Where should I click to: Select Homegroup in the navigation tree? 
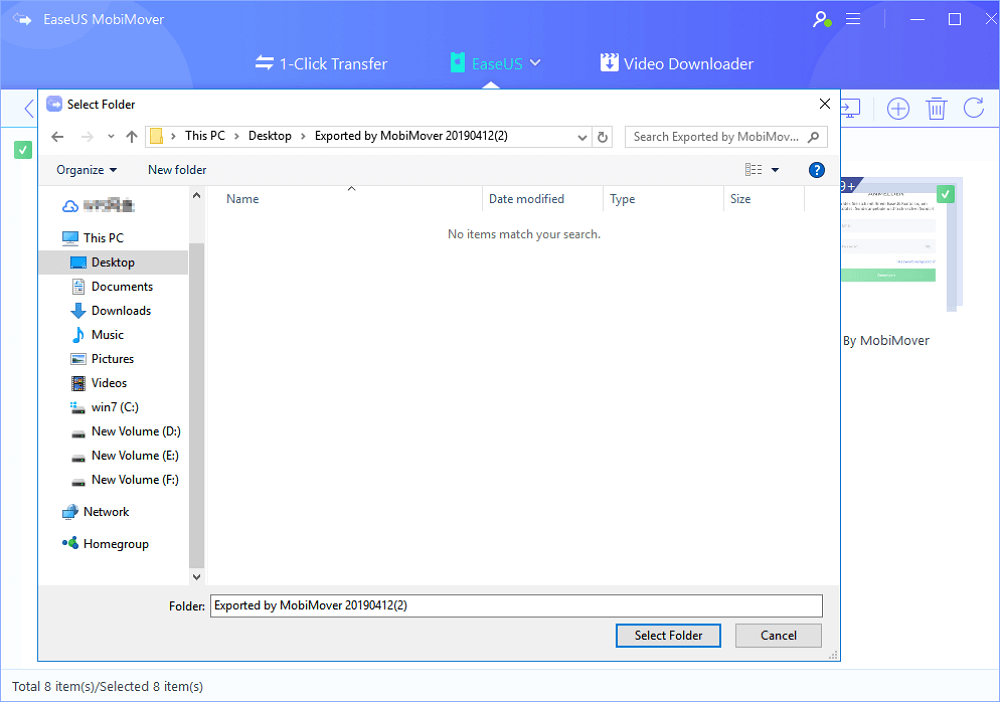point(105,544)
